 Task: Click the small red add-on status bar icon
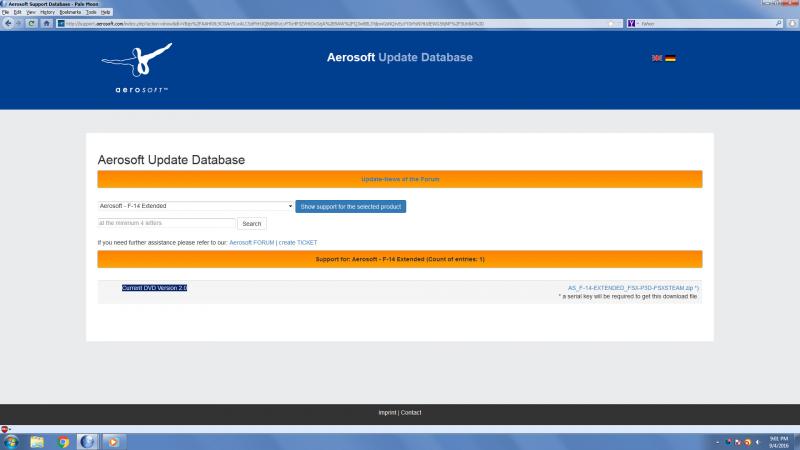[5, 429]
